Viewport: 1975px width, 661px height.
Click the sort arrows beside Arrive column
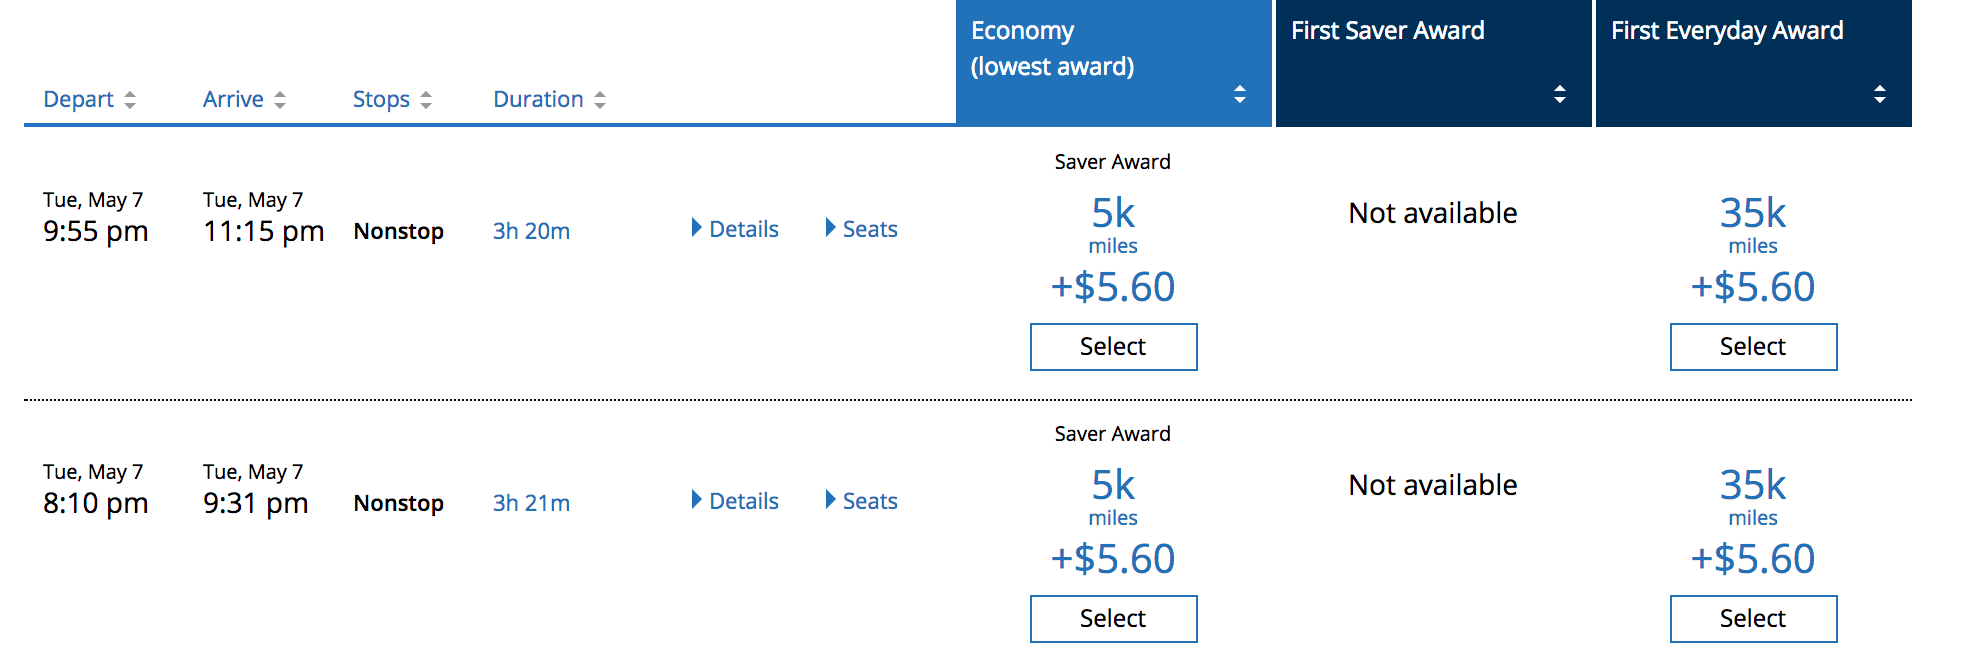point(281,98)
